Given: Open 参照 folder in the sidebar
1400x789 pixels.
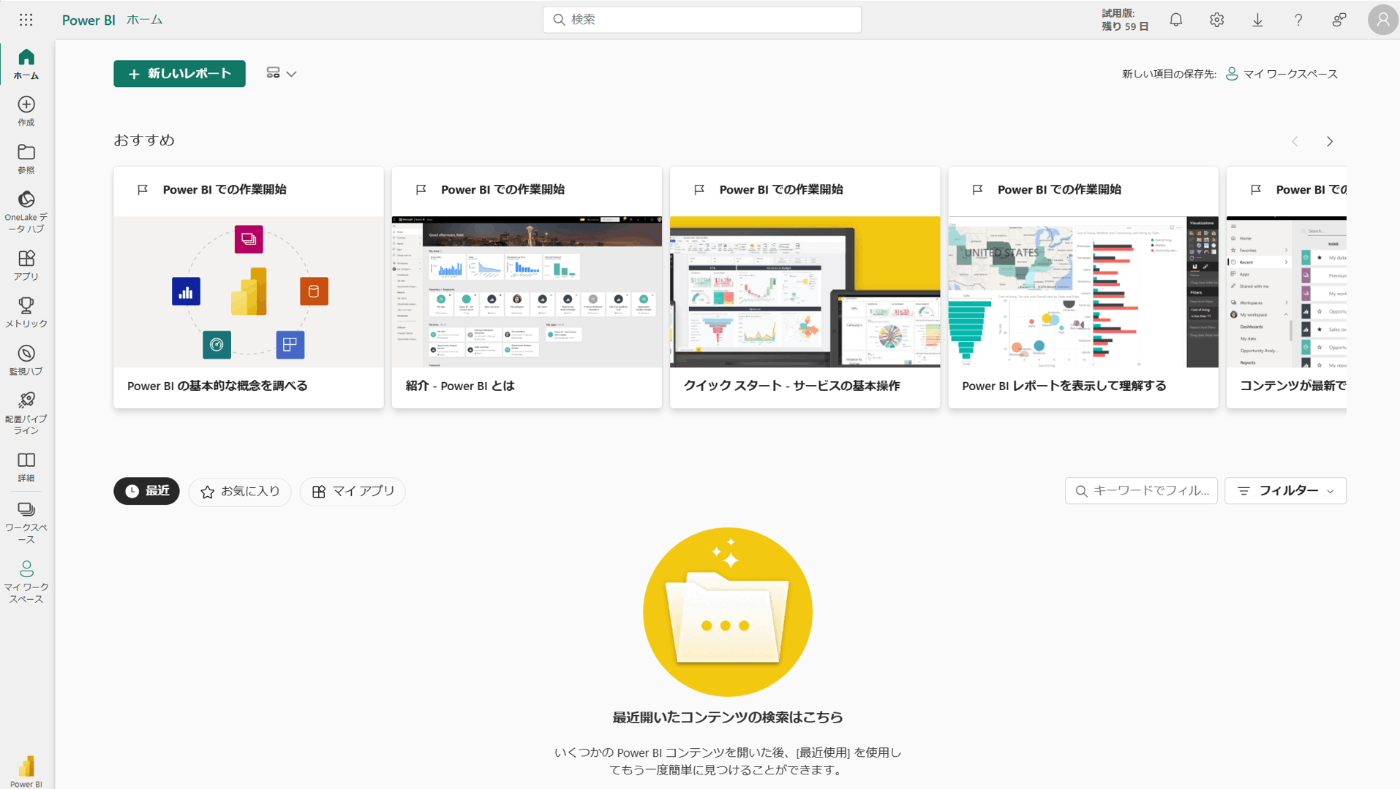Looking at the screenshot, I should [x=26, y=159].
